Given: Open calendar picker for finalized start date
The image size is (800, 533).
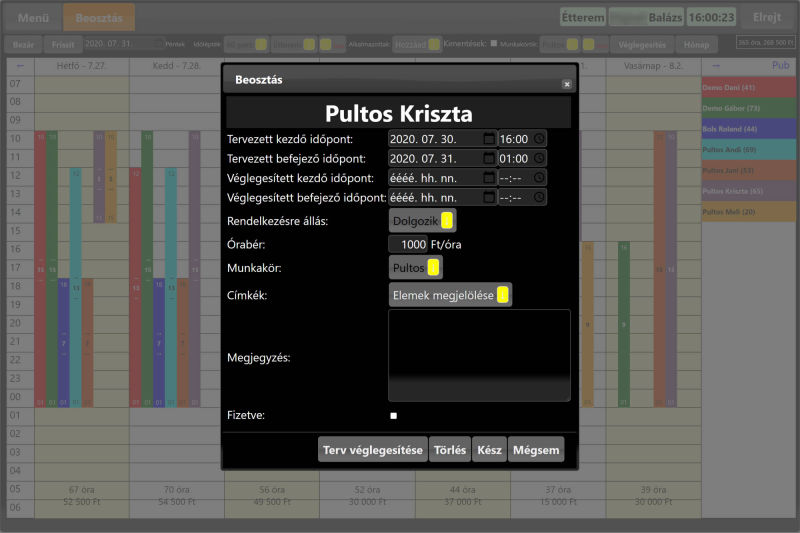Looking at the screenshot, I should point(488,177).
